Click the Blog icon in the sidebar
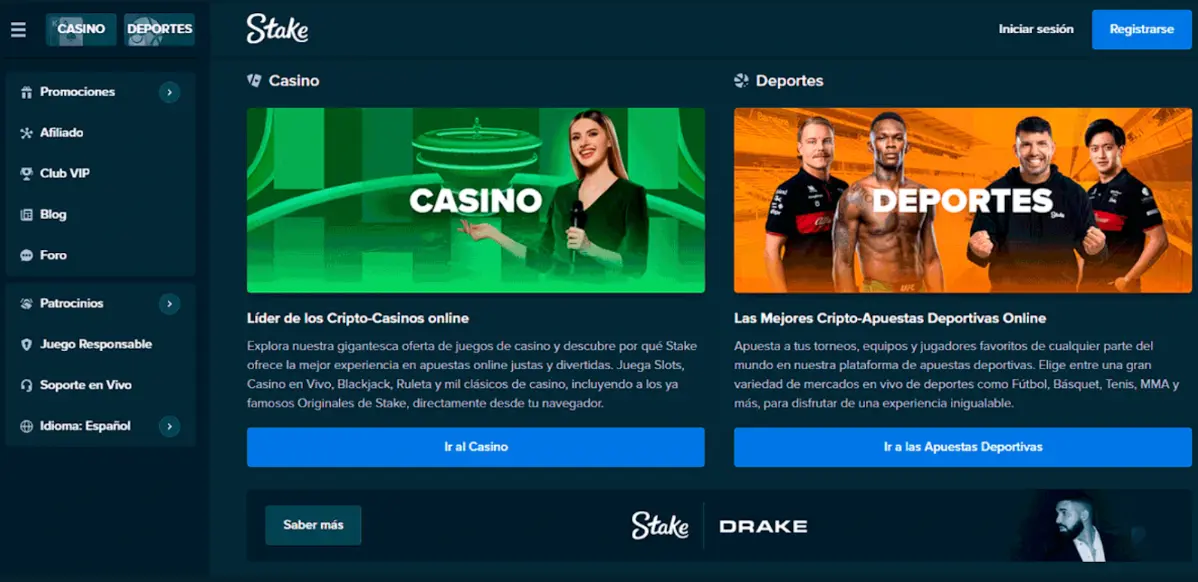Viewport: 1198px width, 582px height. [26, 215]
